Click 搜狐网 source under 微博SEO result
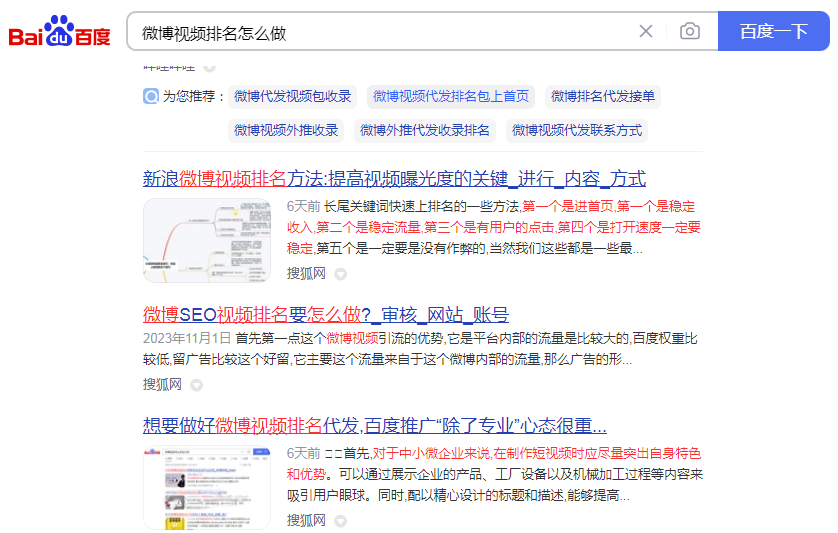838x533 pixels. (x=162, y=384)
